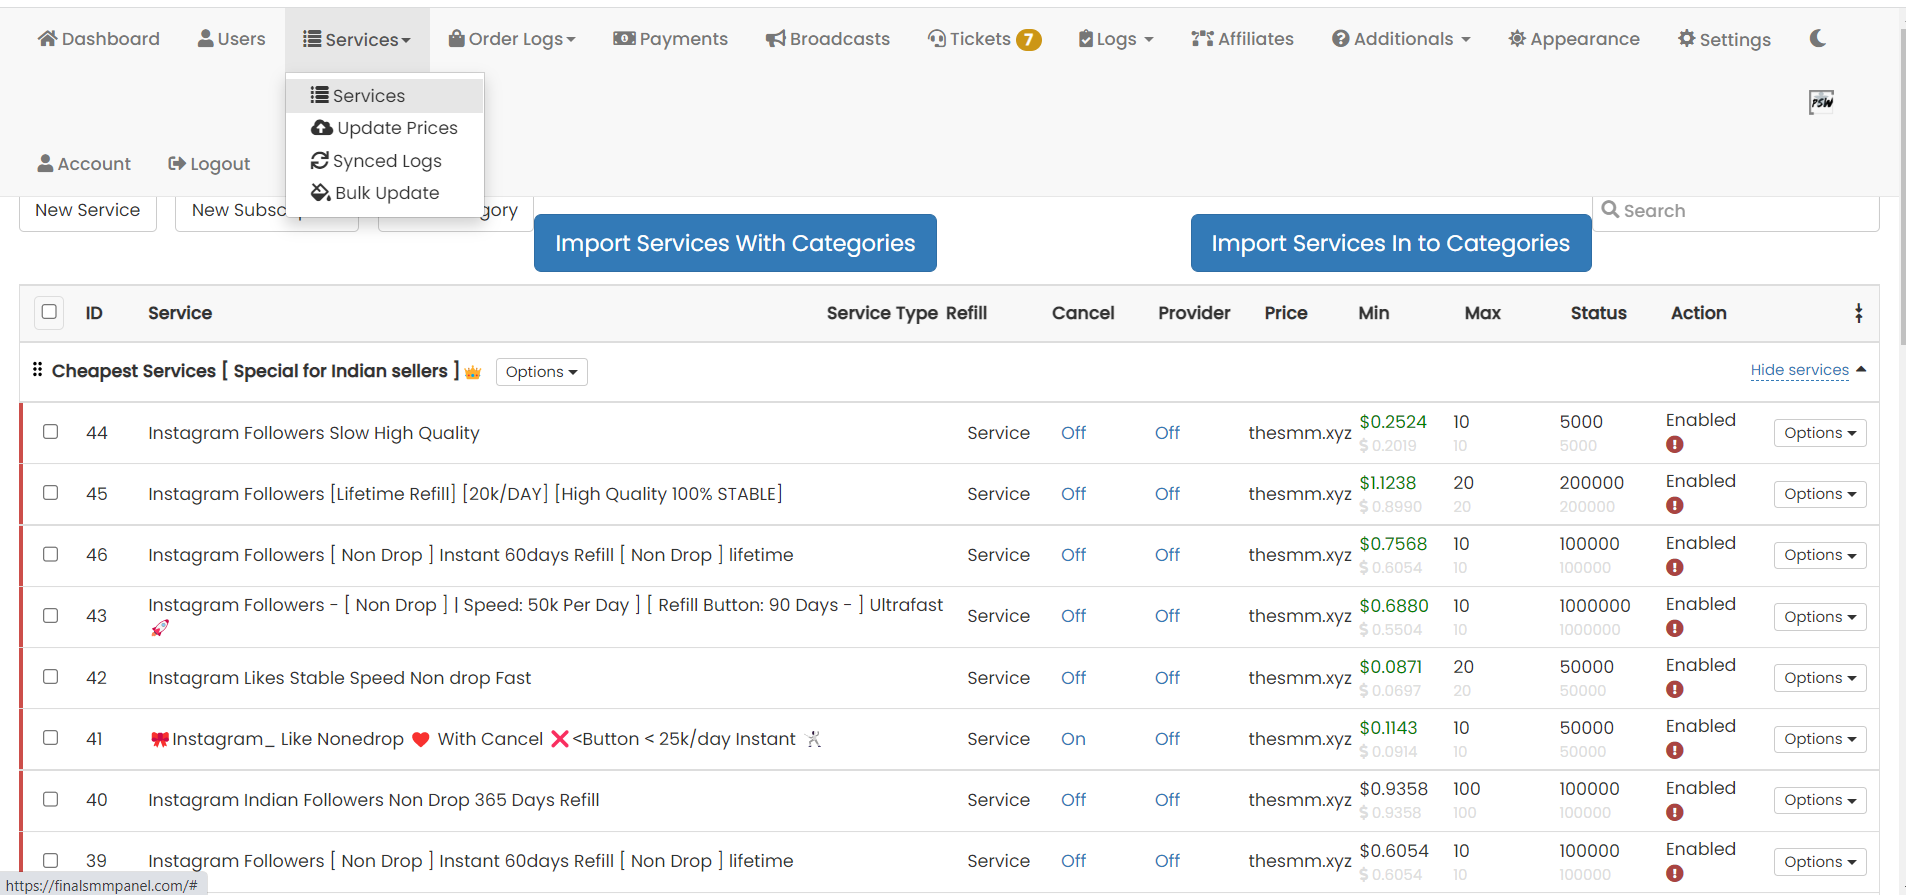Click the table column options dots icon
The width and height of the screenshot is (1906, 895).
coord(1859,313)
